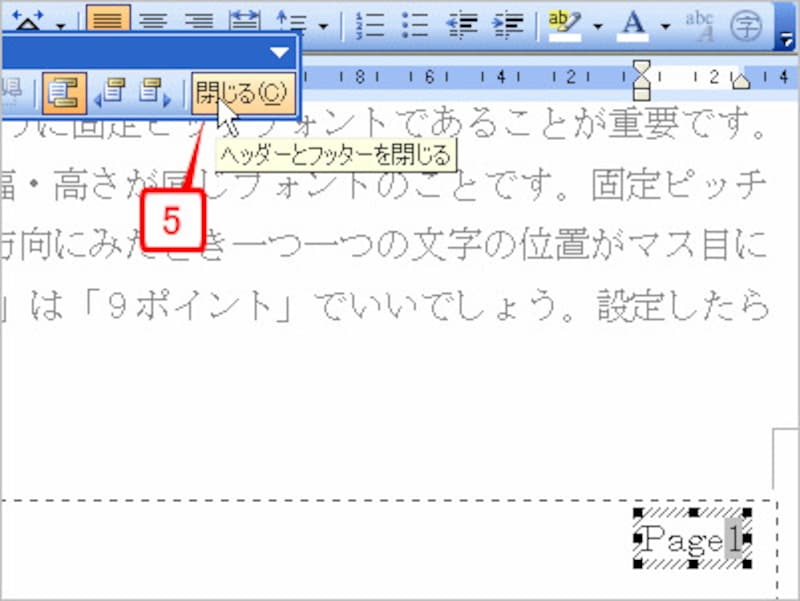Viewport: 800px width, 601px height.
Task: Increase the paragraph indent
Action: coord(508,22)
